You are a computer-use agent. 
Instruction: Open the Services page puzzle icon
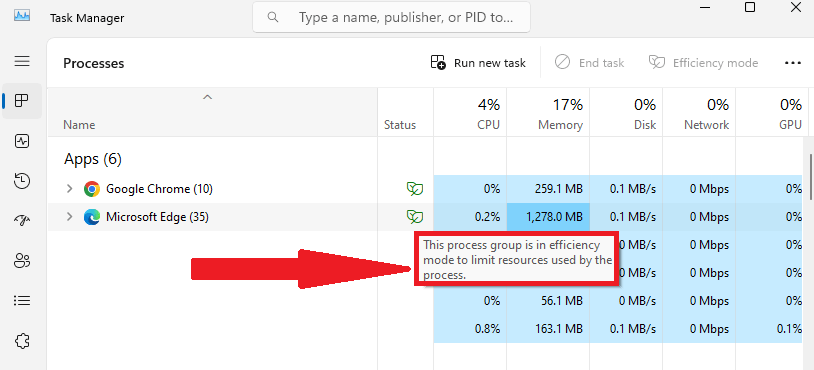(x=22, y=341)
